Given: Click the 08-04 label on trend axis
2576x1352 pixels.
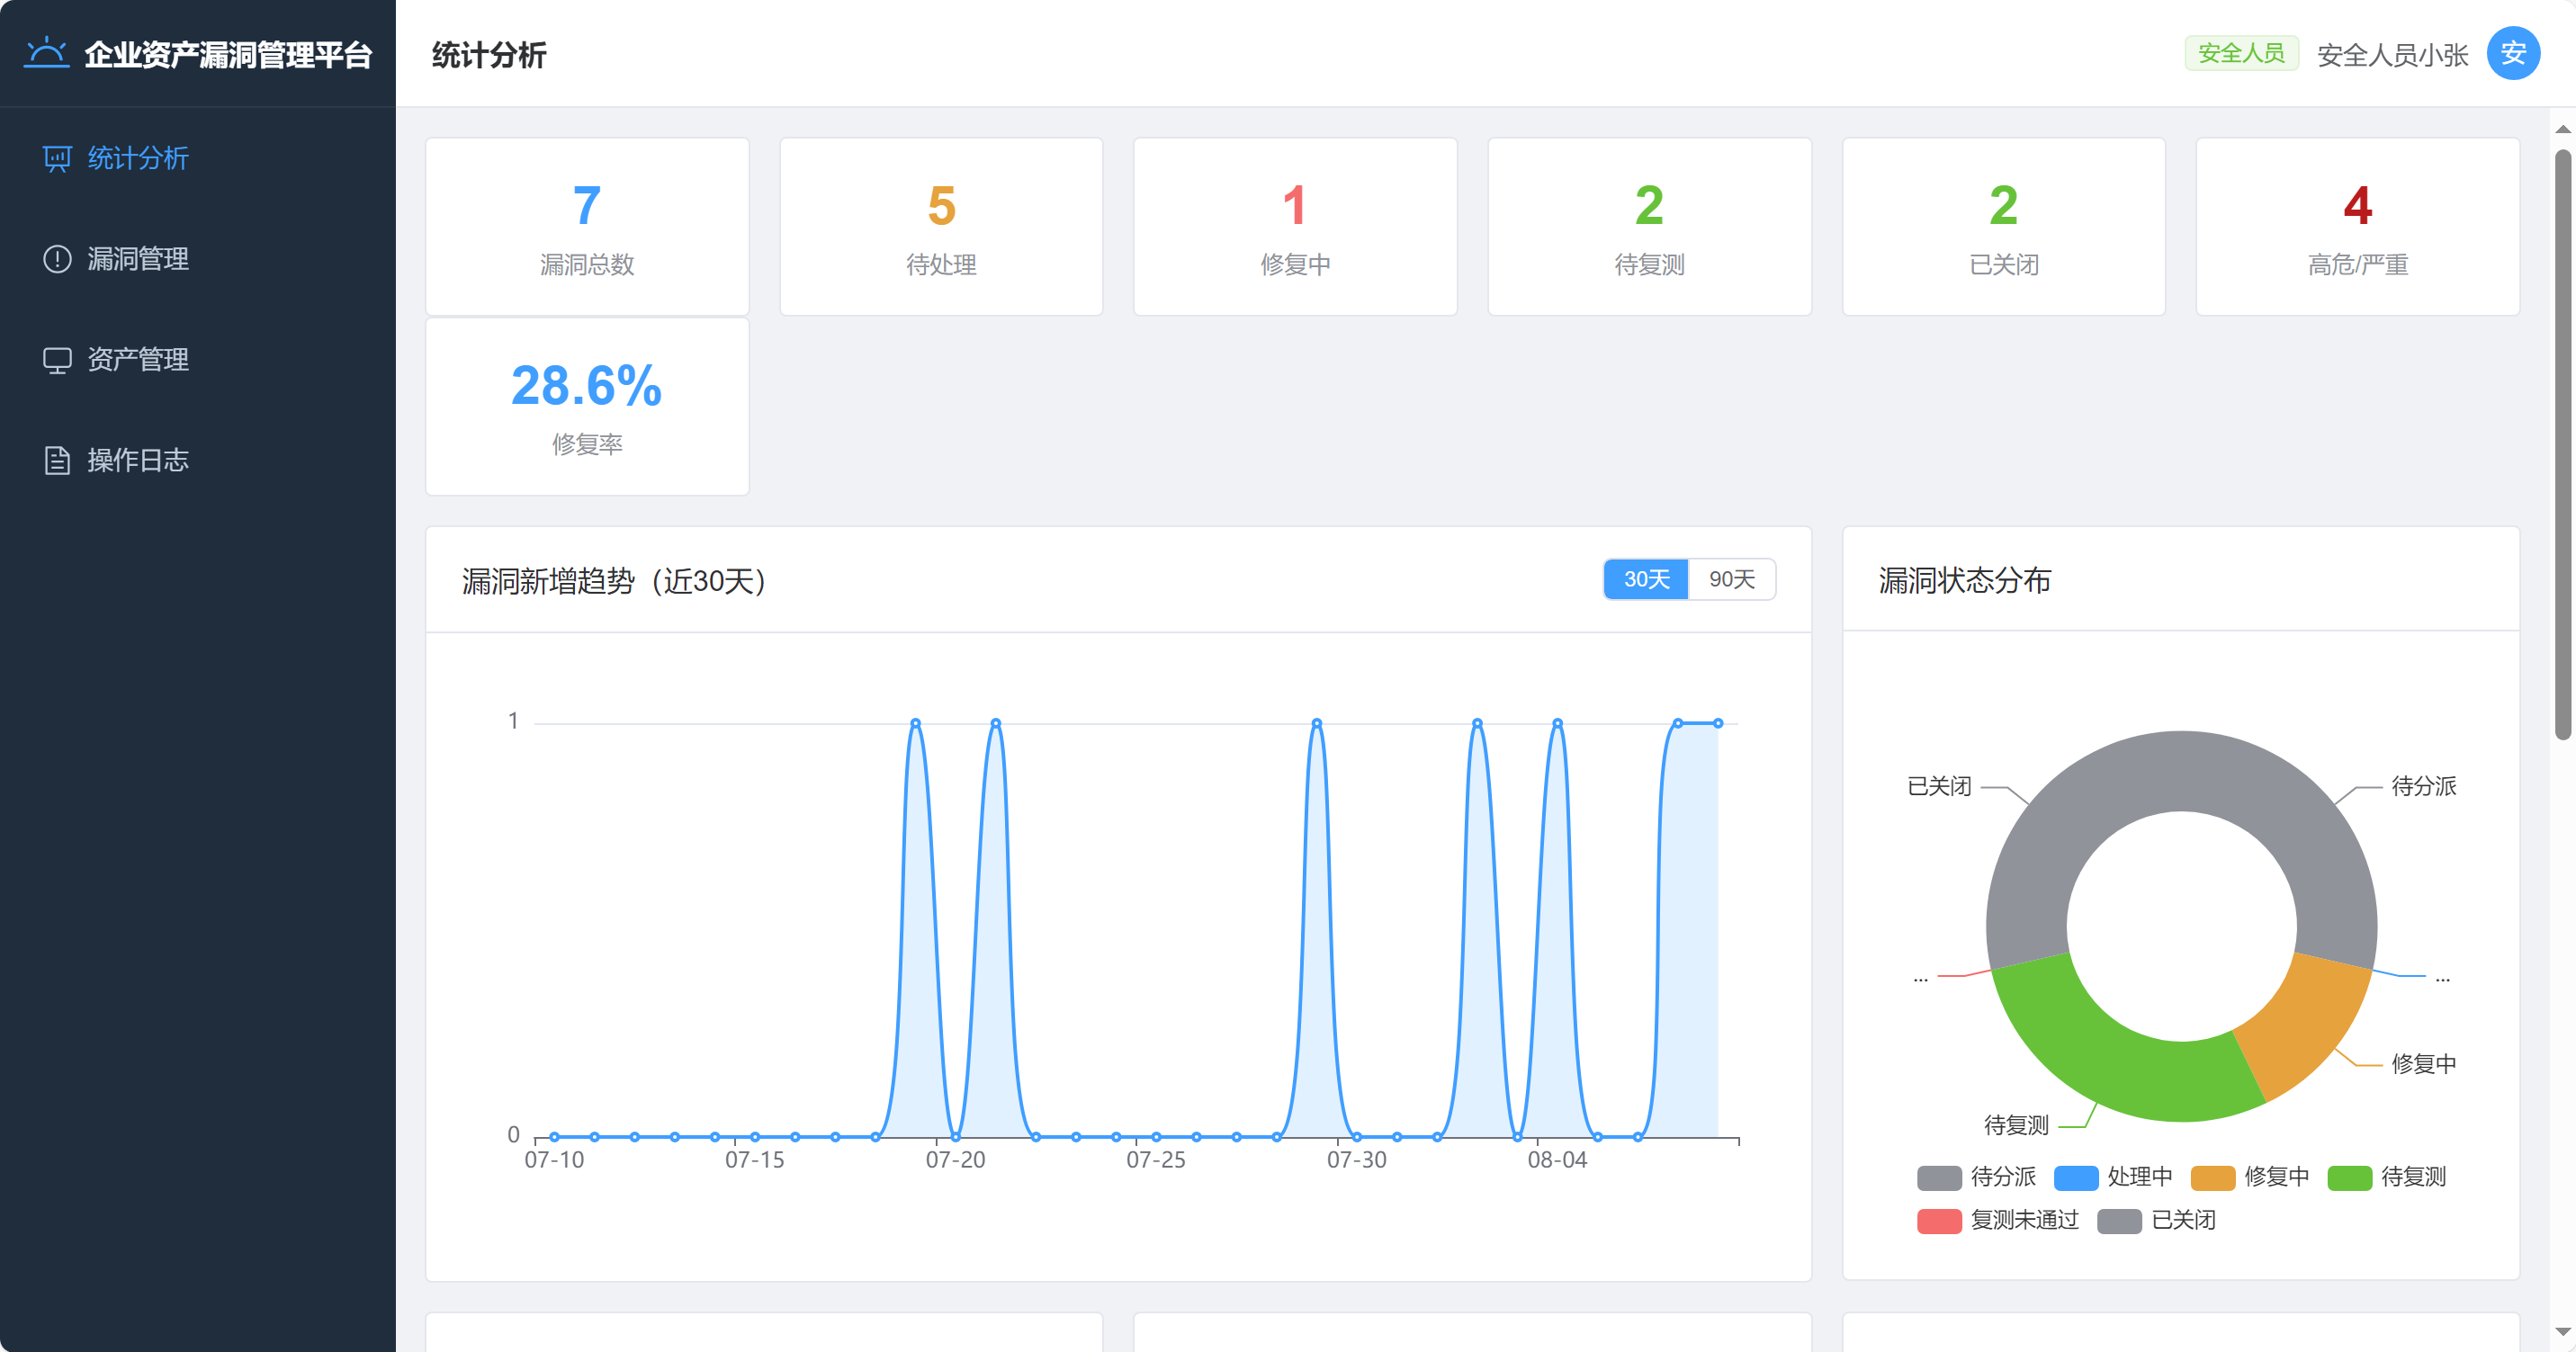Looking at the screenshot, I should 1557,1160.
